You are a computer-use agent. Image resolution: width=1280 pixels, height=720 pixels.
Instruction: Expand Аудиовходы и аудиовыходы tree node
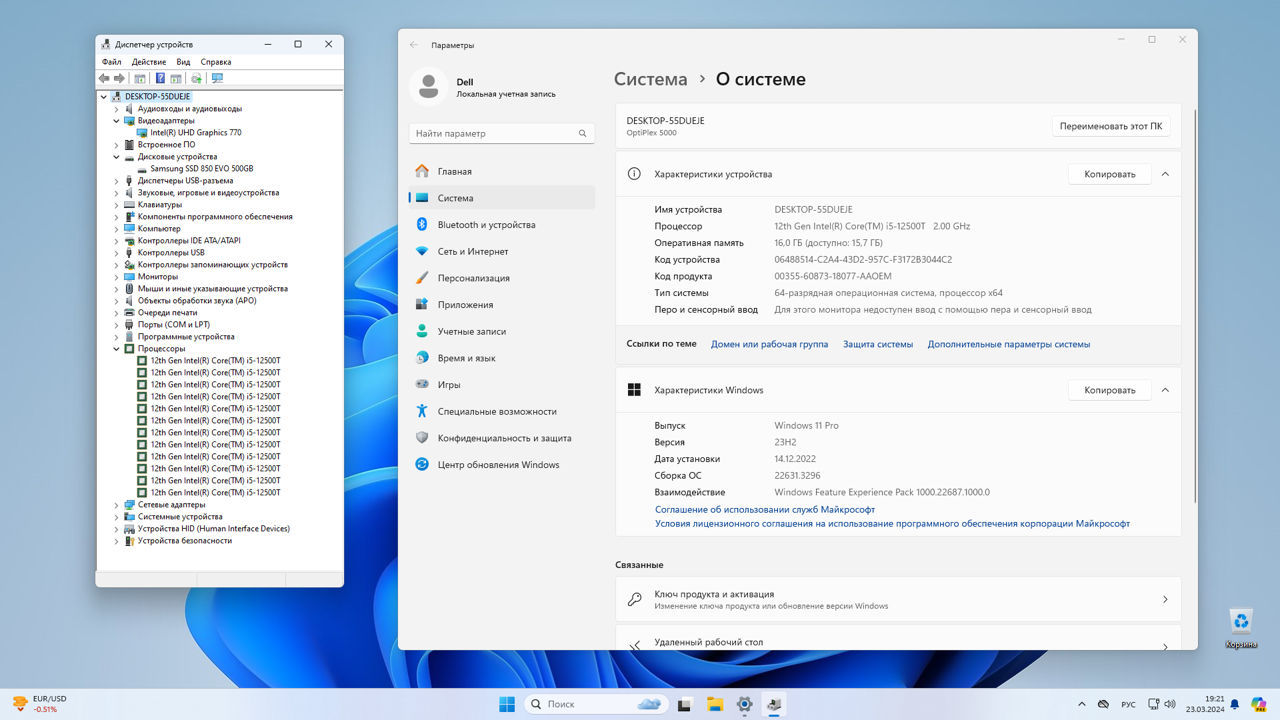(116, 109)
